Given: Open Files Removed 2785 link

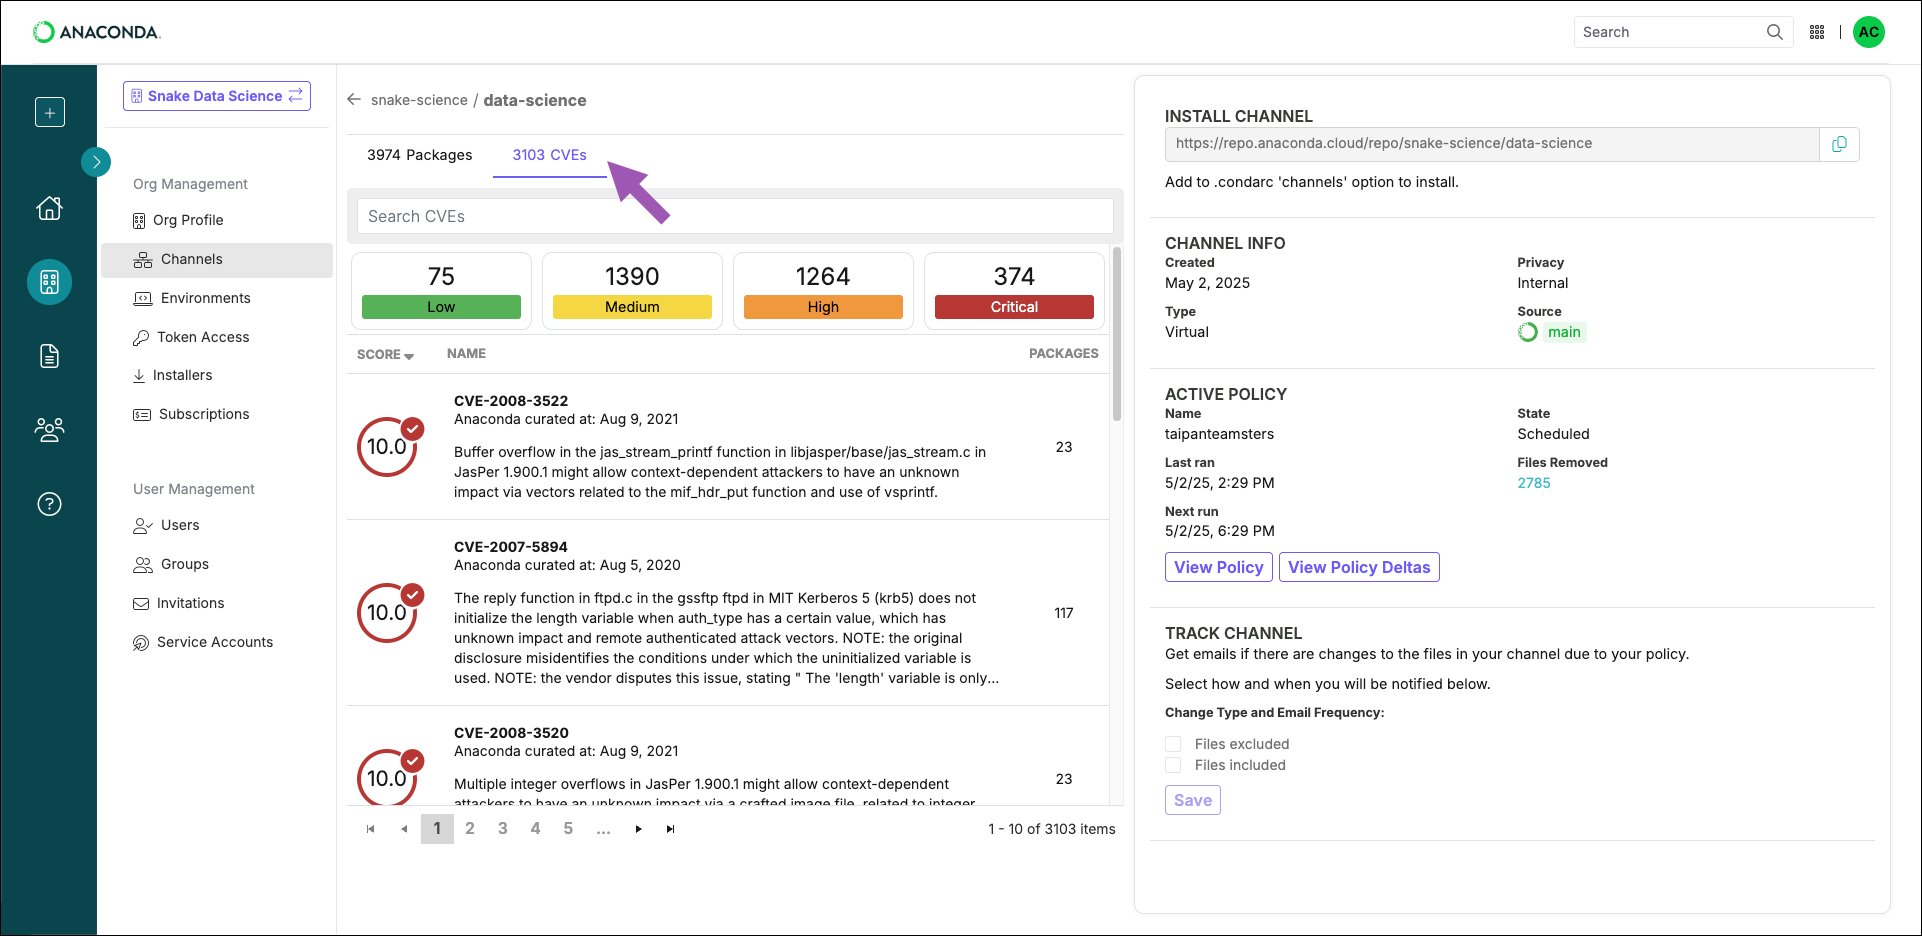Looking at the screenshot, I should 1534,483.
